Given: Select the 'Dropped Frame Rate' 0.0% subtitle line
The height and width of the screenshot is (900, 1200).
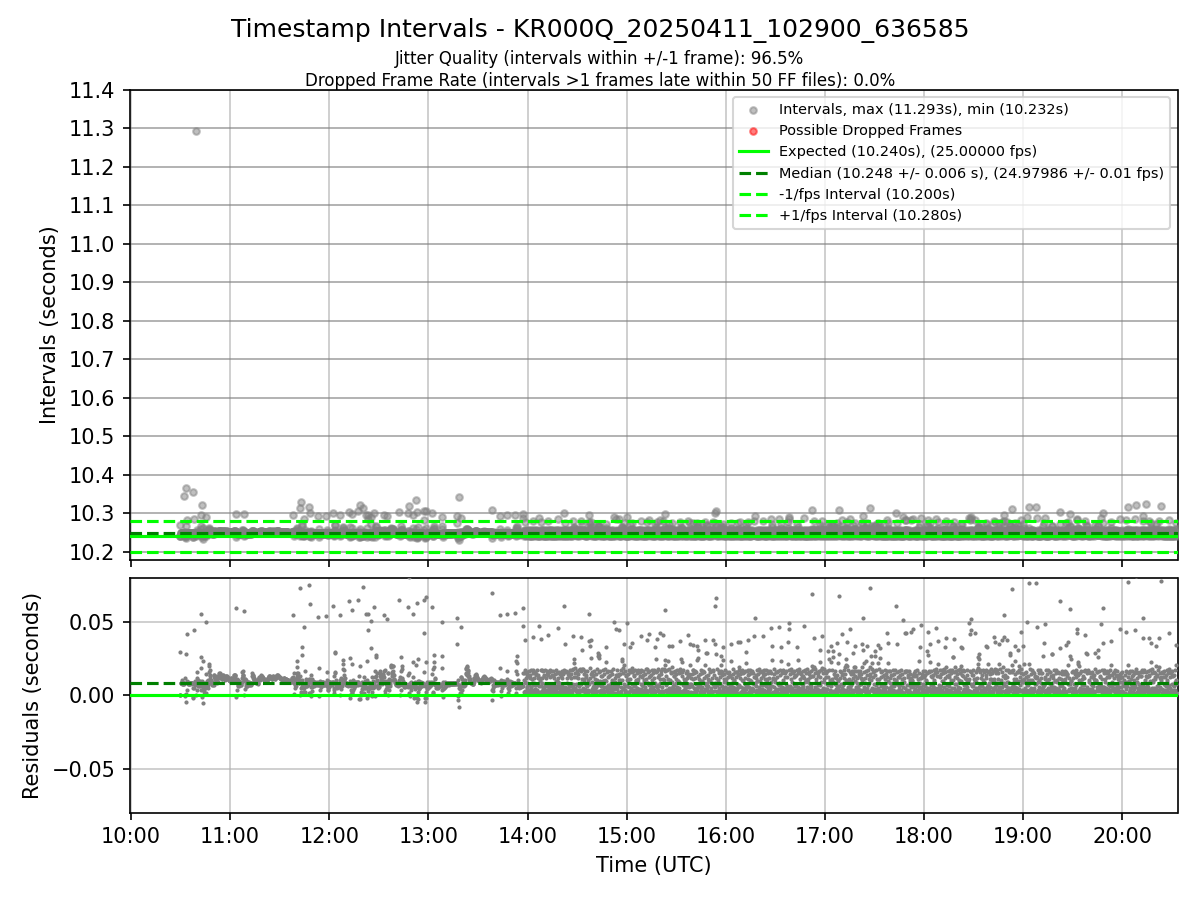Looking at the screenshot, I should (x=600, y=80).
